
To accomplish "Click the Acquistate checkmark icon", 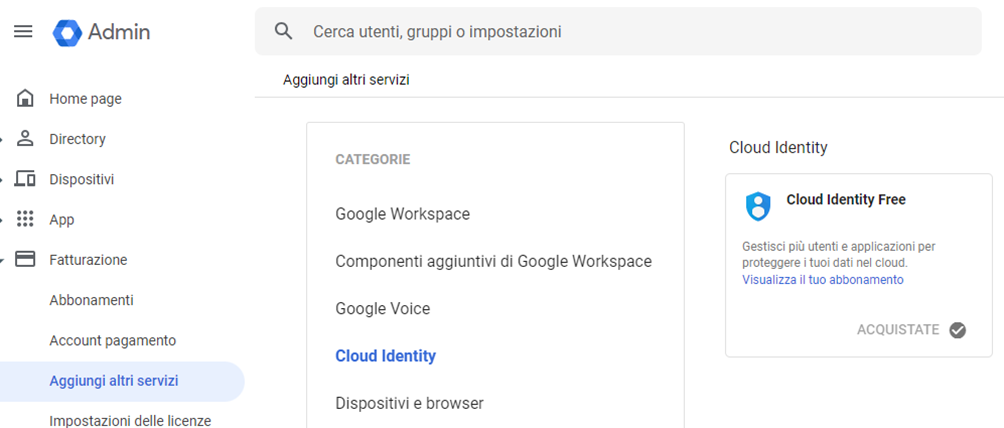I will pyautogui.click(x=957, y=330).
